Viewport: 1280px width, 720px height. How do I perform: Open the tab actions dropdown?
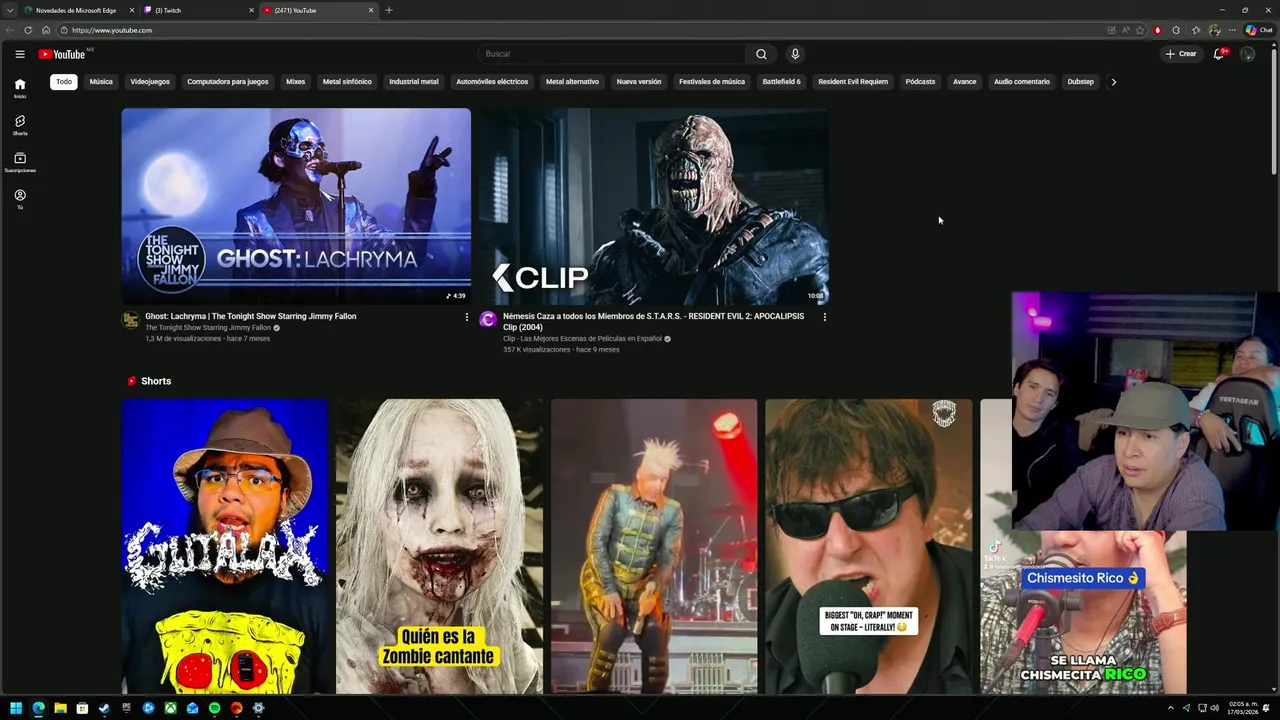click(9, 10)
